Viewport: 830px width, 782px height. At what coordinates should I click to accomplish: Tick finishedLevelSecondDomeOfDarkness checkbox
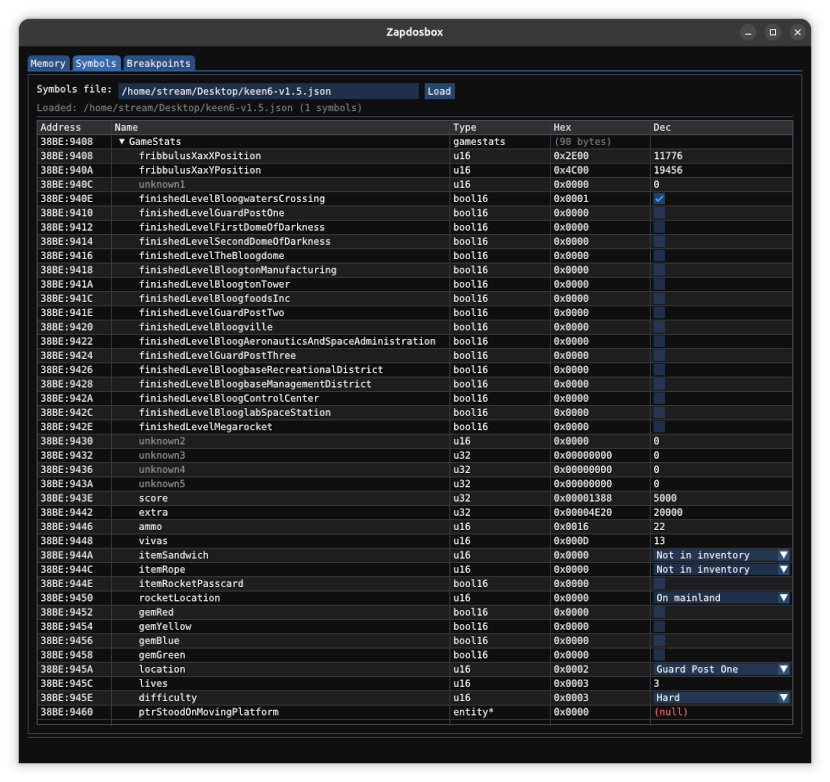[659, 241]
